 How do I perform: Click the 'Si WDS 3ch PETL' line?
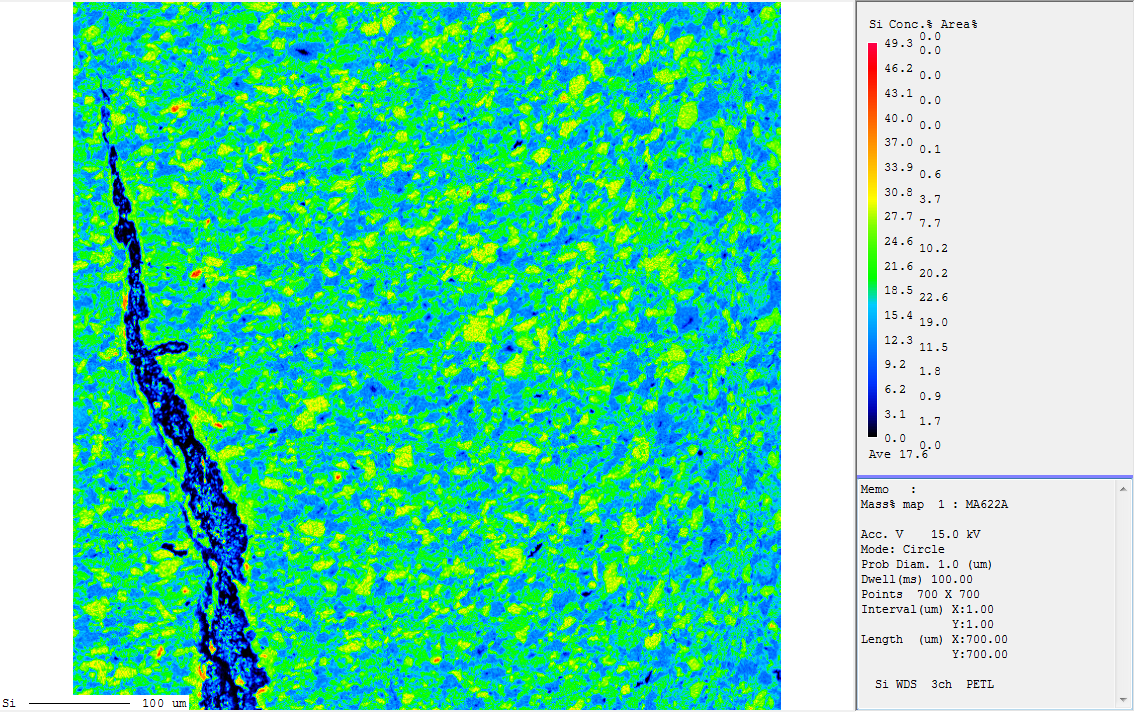pos(934,685)
